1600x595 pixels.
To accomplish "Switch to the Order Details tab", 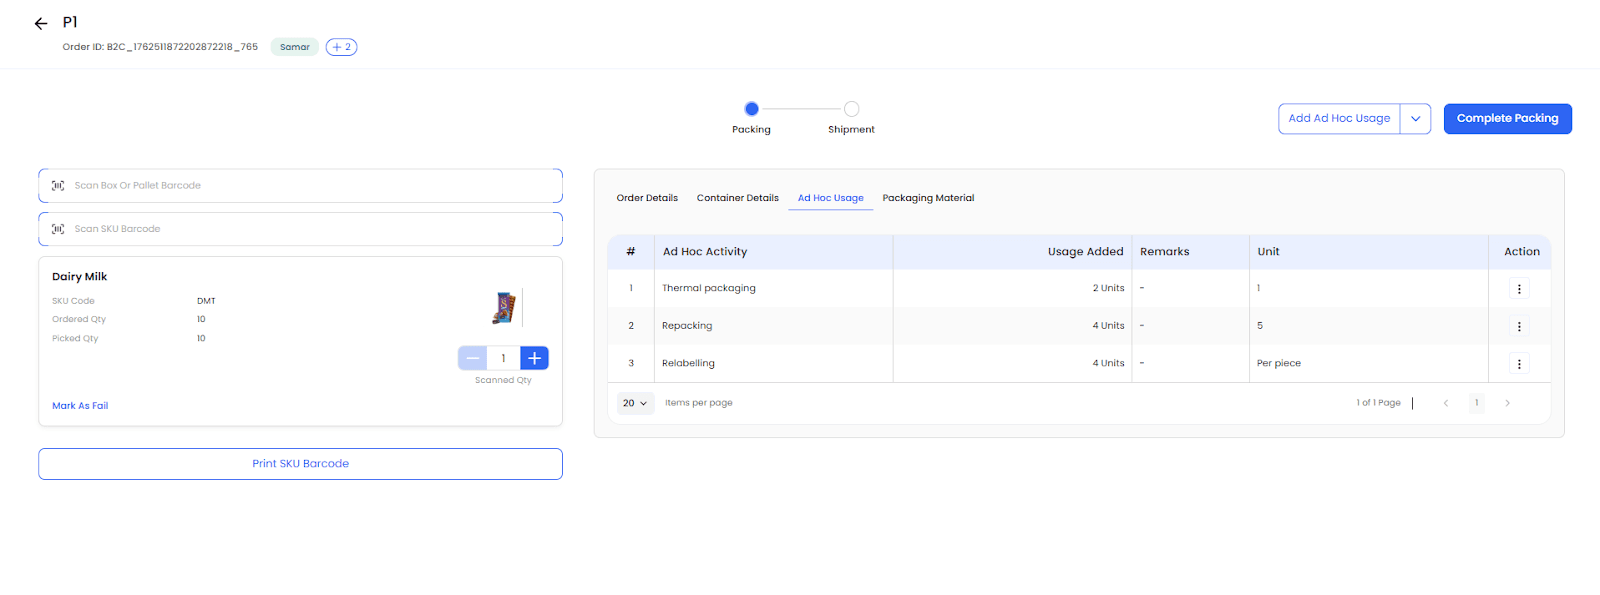I will [647, 198].
